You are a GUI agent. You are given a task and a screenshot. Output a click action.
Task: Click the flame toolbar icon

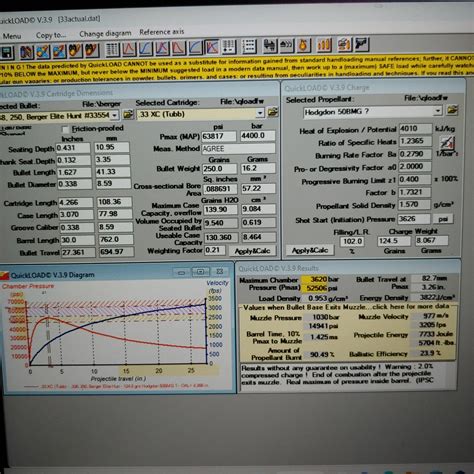303,45
